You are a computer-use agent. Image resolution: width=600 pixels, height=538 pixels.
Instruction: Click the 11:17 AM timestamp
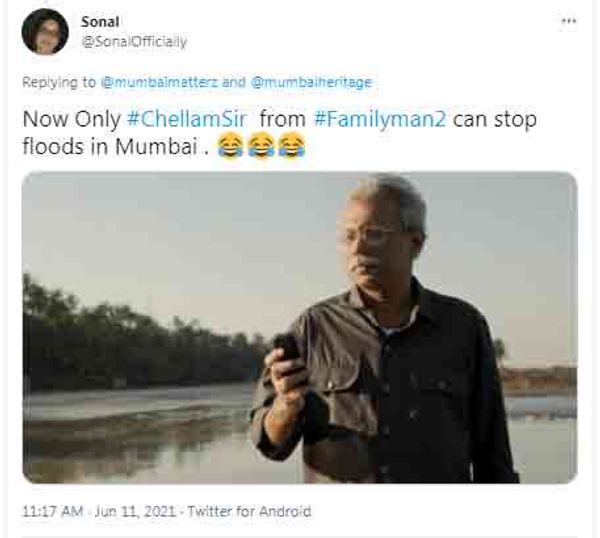click(52, 511)
